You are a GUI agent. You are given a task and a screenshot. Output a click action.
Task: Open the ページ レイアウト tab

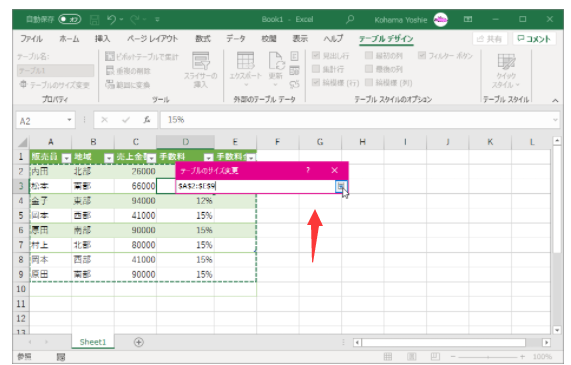coord(152,39)
